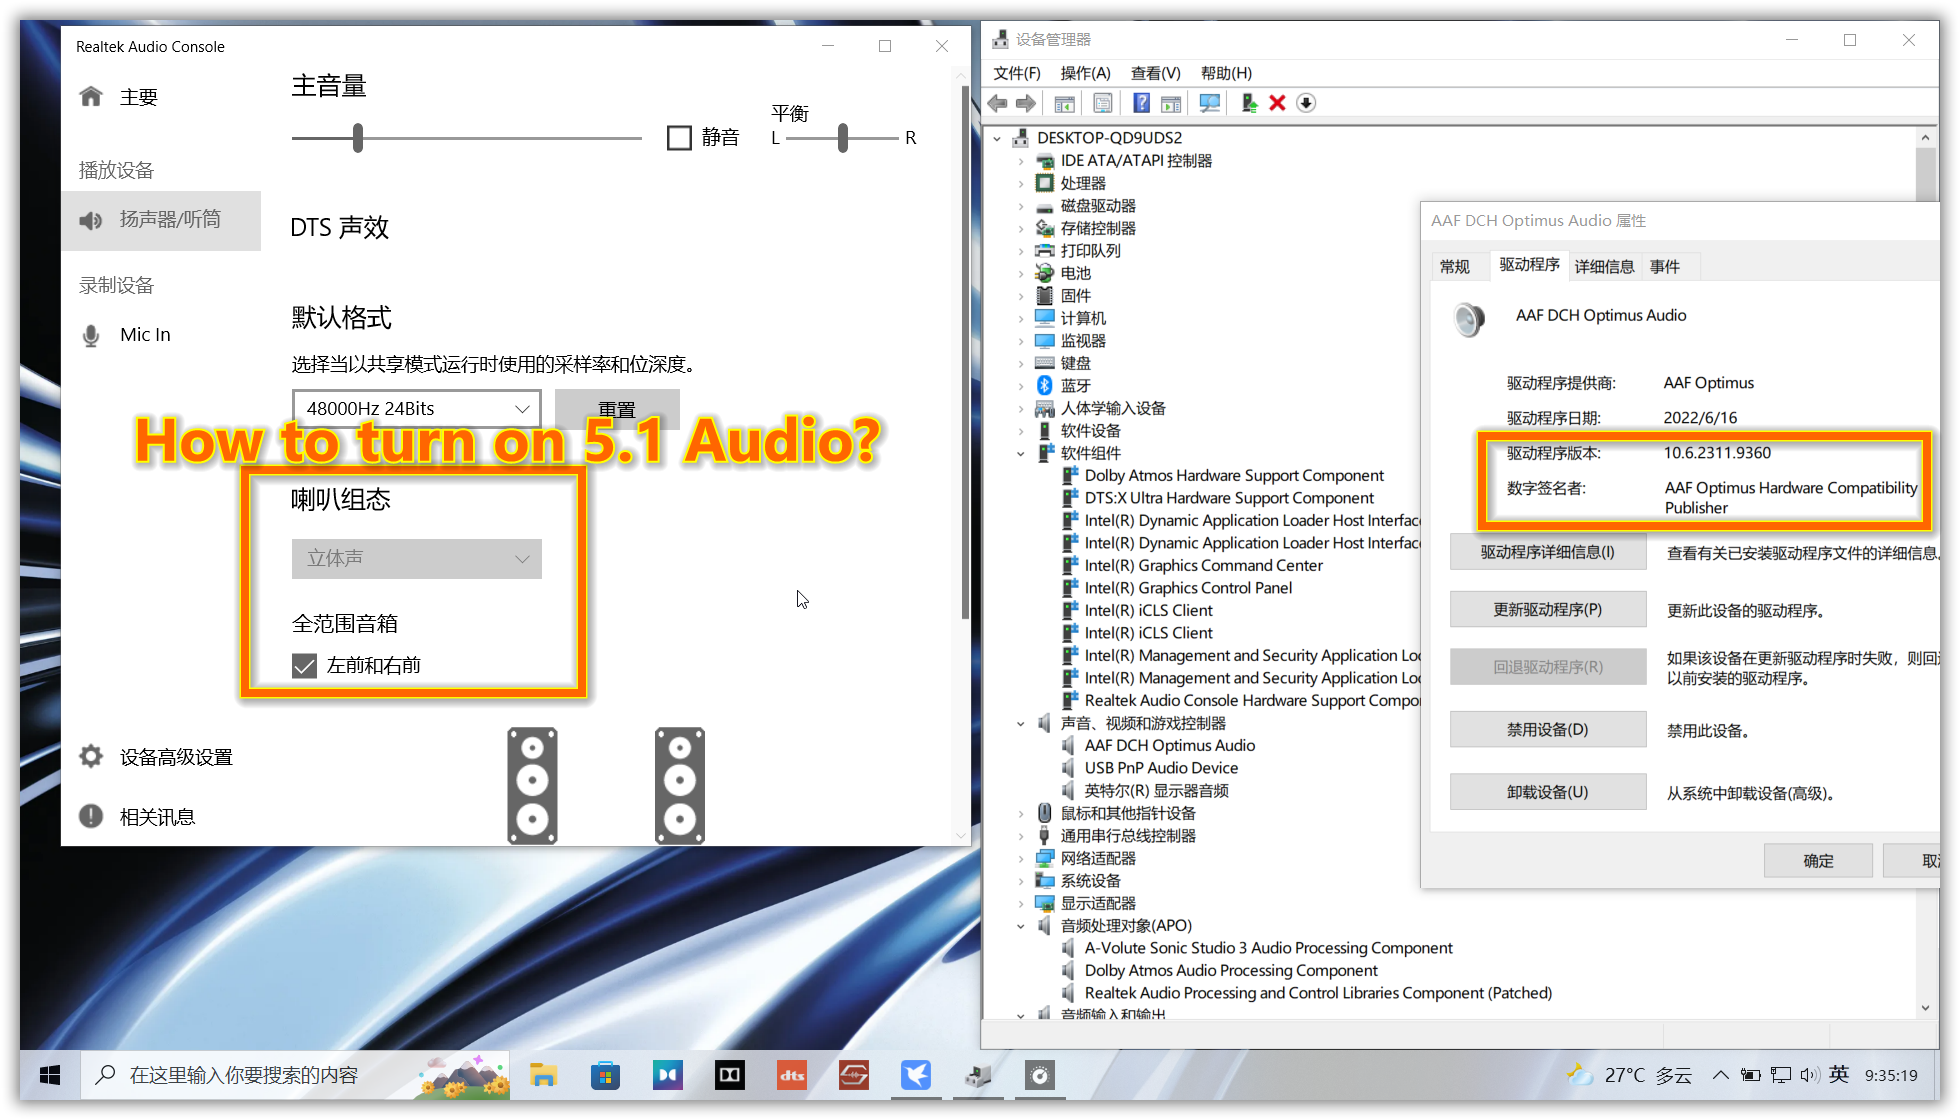Click the Windows Start button
Image resolution: width=1960 pixels, height=1120 pixels.
pos(50,1075)
